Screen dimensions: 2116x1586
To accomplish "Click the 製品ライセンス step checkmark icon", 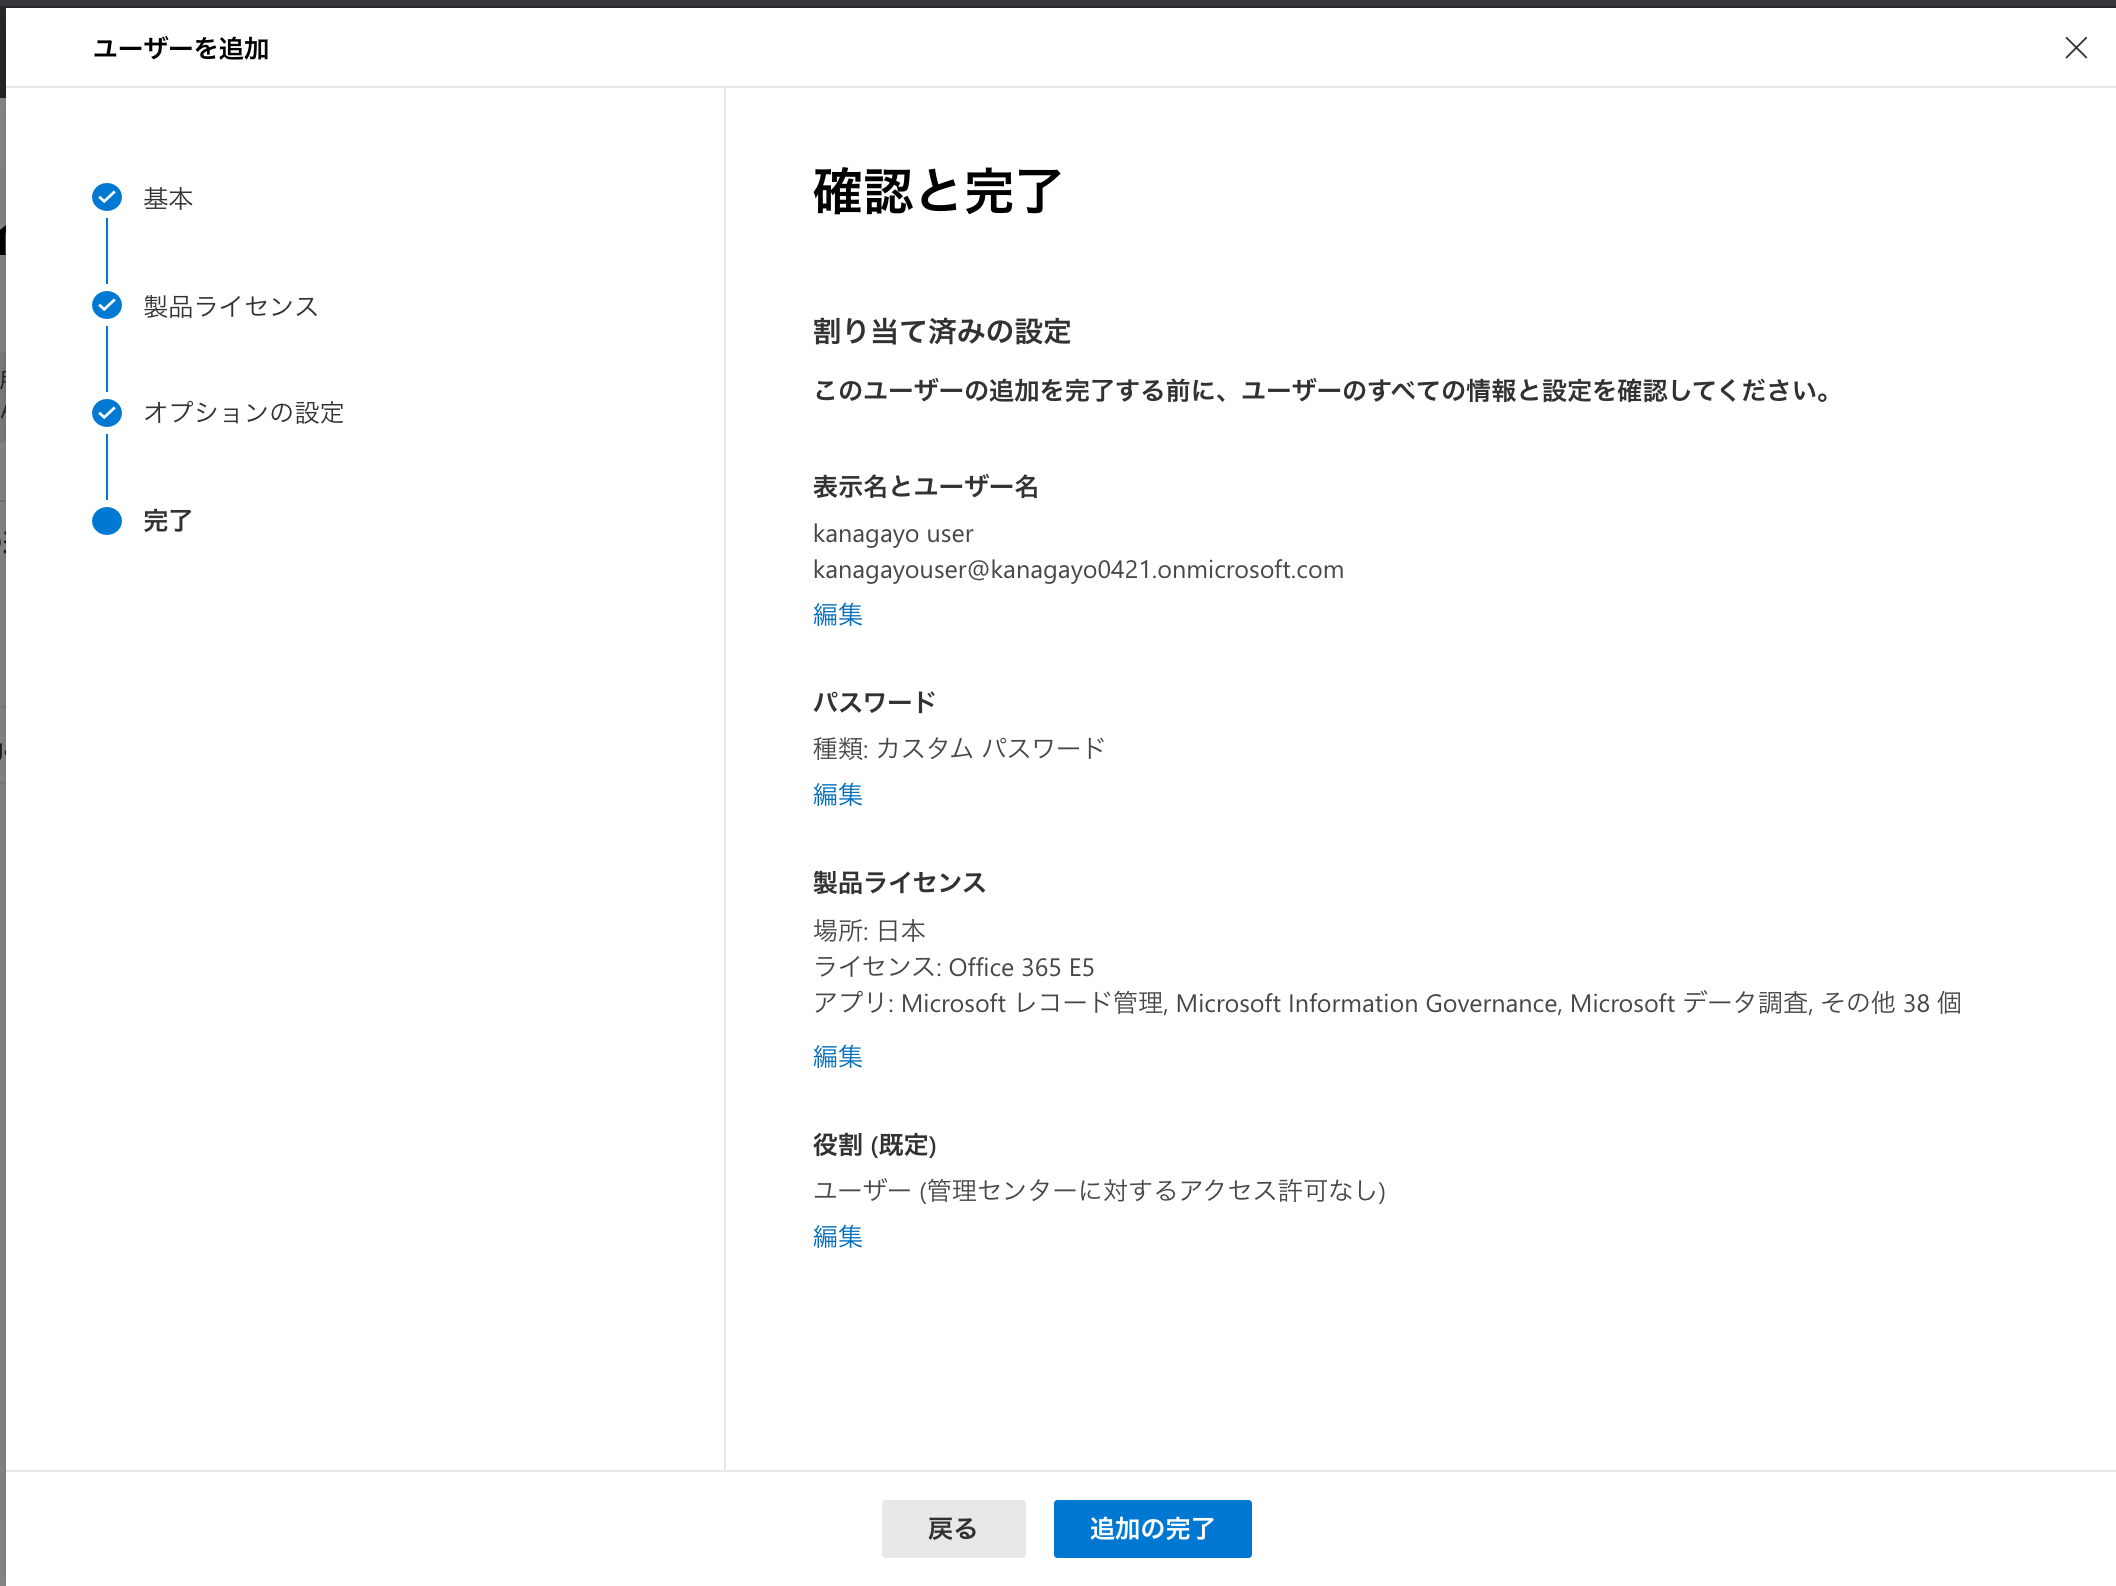I will [x=107, y=305].
